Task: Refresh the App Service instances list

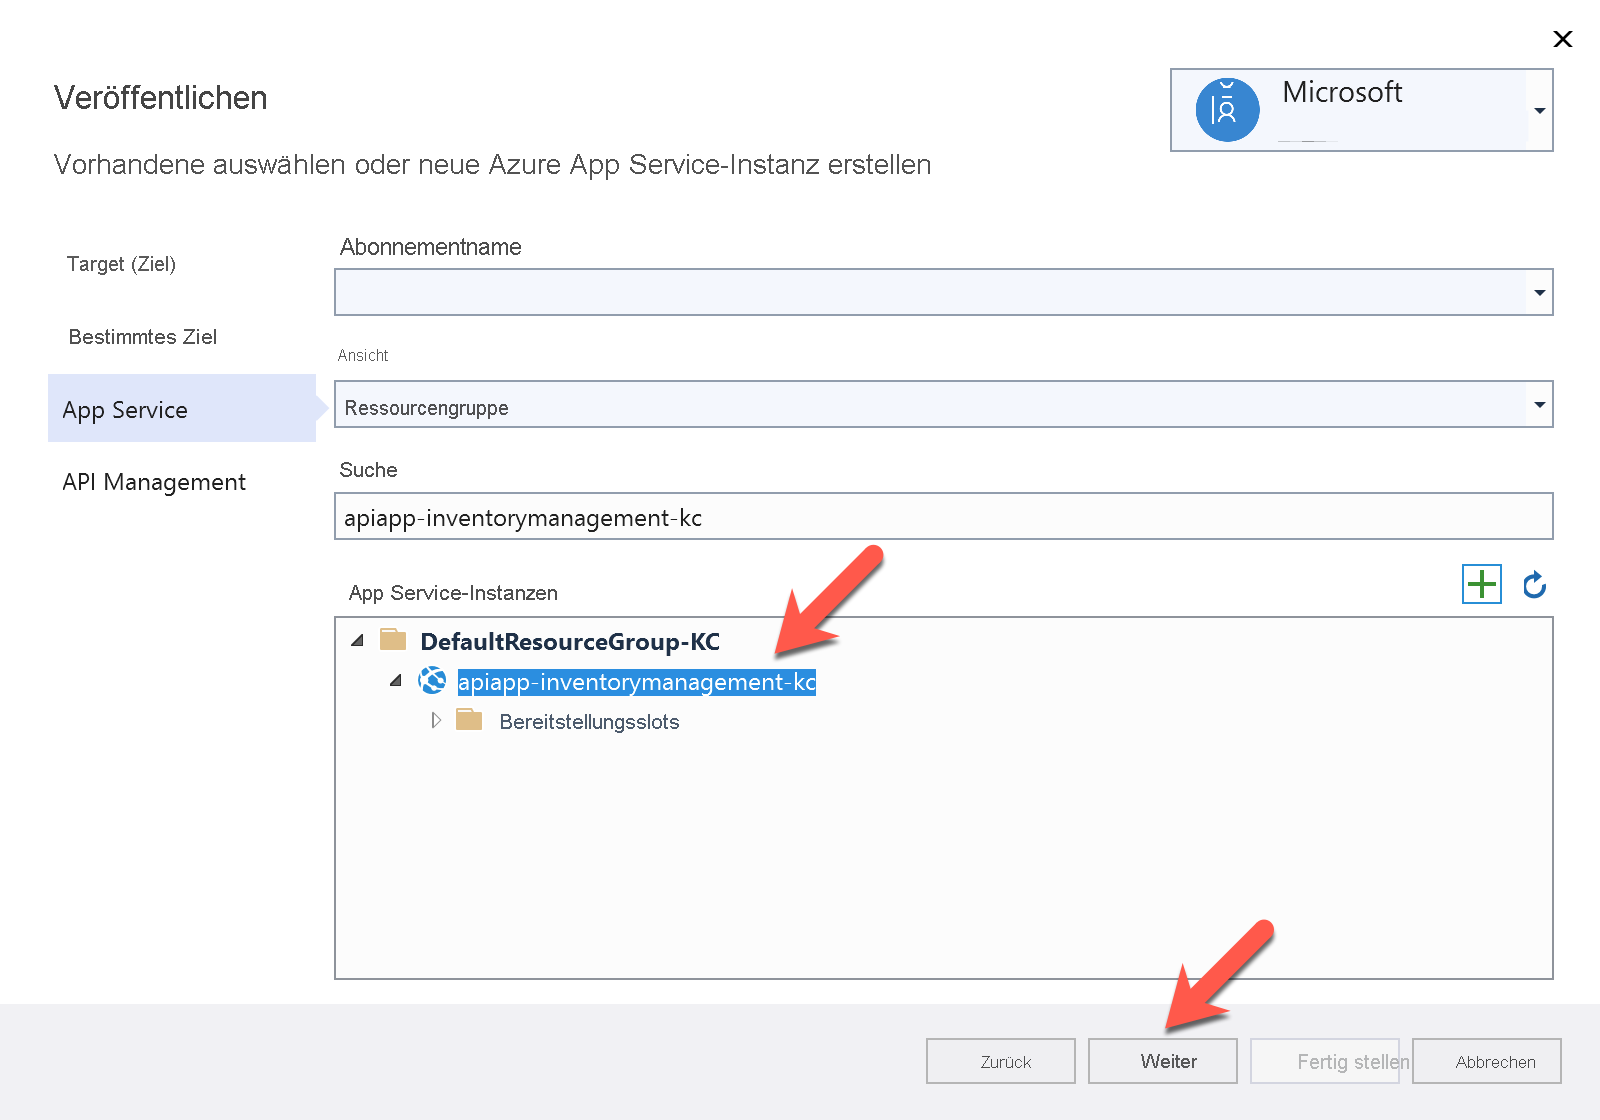Action: click(x=1534, y=584)
